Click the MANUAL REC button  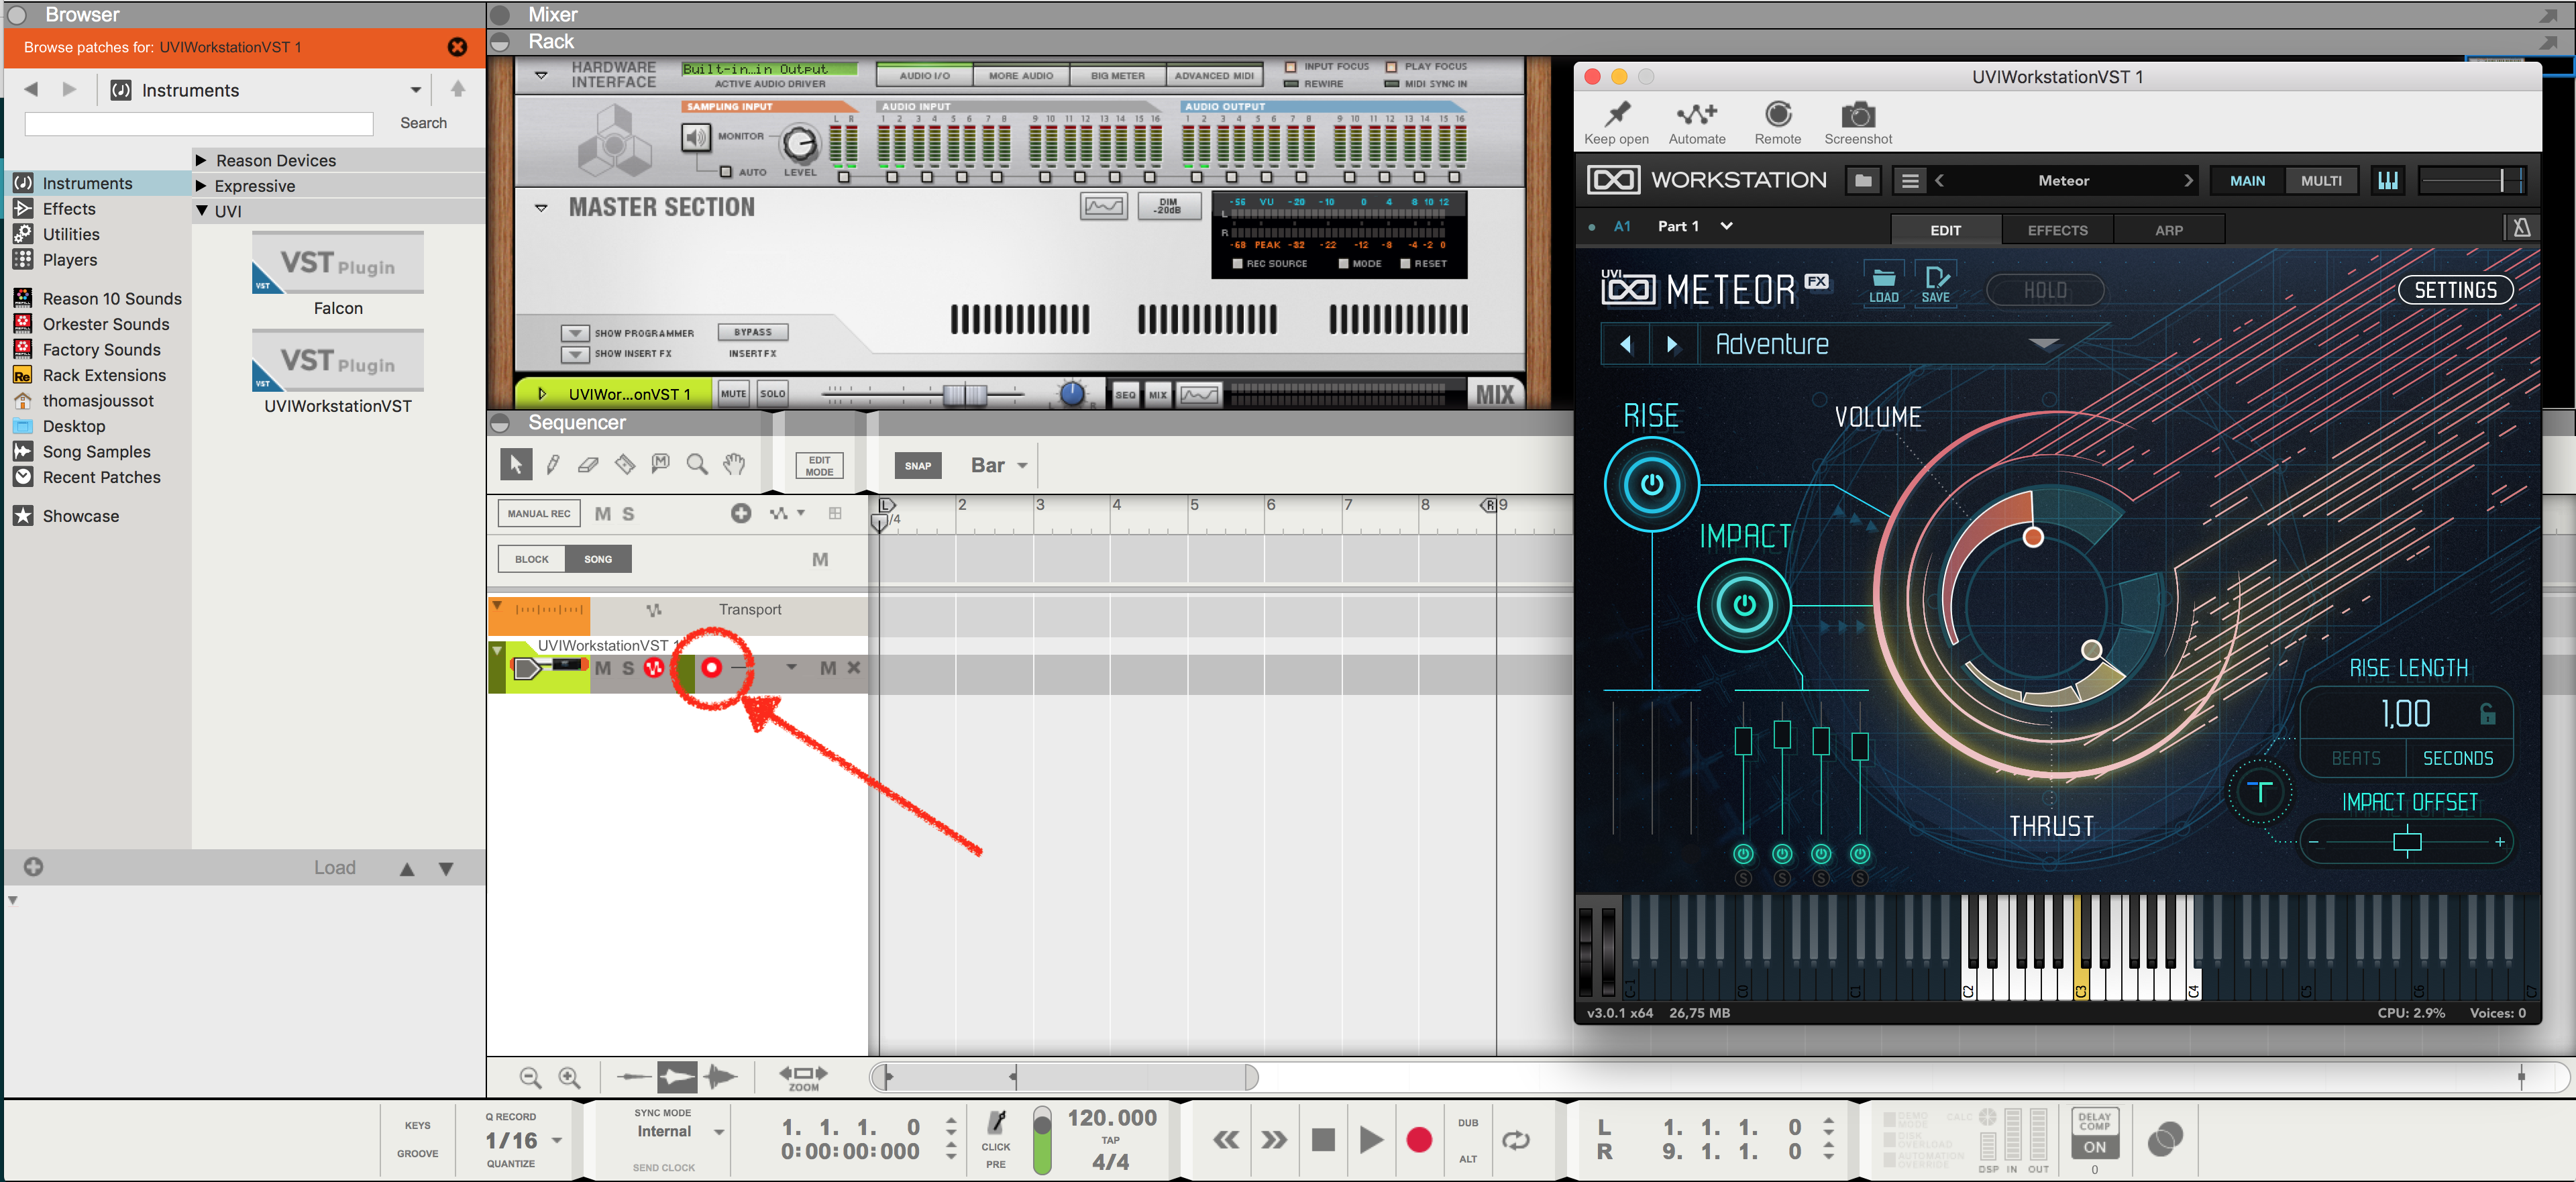pos(539,513)
